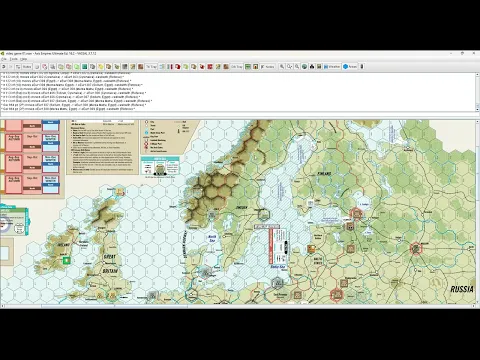This screenshot has width=480, height=360.
Task: Click the yellow toolbar icon left of the brown one
Action: [100, 67]
